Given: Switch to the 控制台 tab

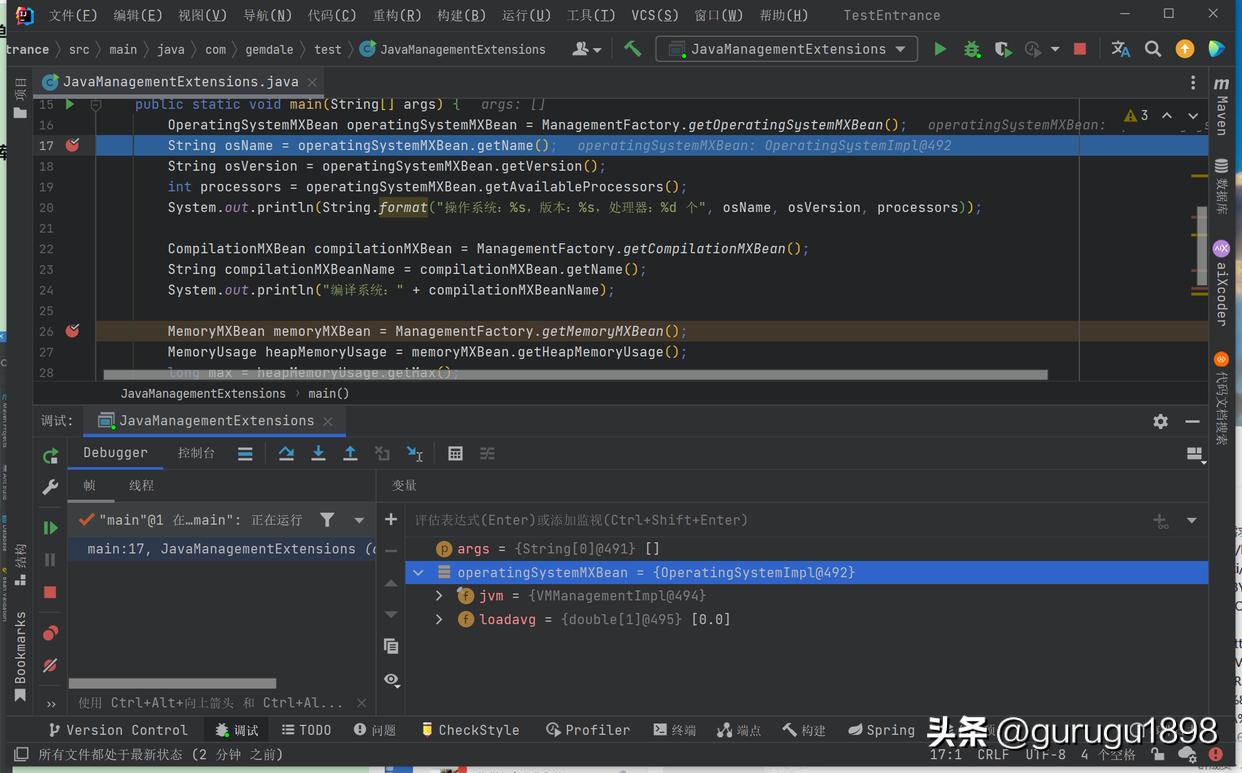Looking at the screenshot, I should 196,452.
